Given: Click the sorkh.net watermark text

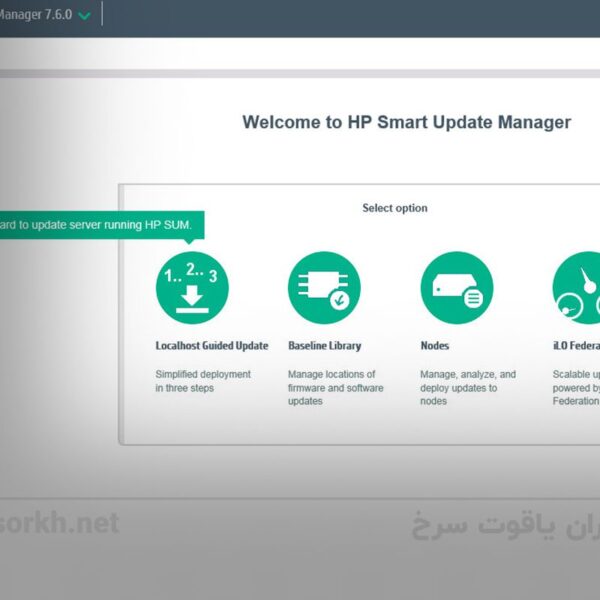Looking at the screenshot, I should [x=58, y=523].
